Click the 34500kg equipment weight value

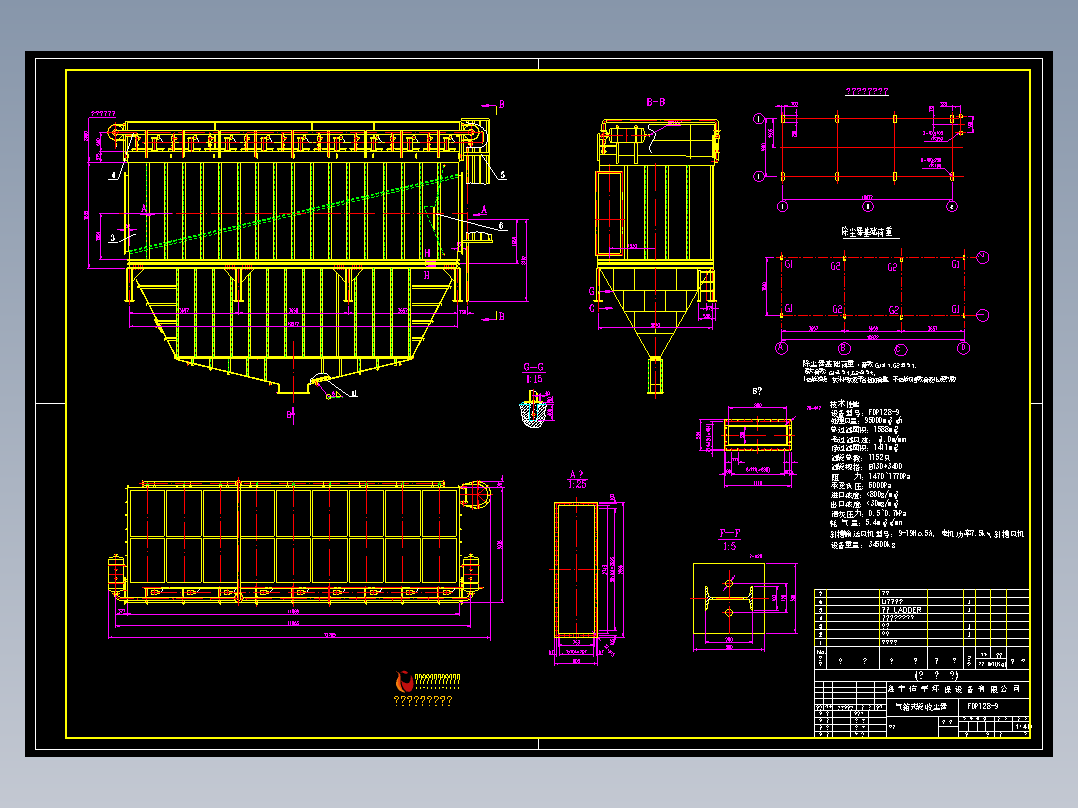click(882, 545)
